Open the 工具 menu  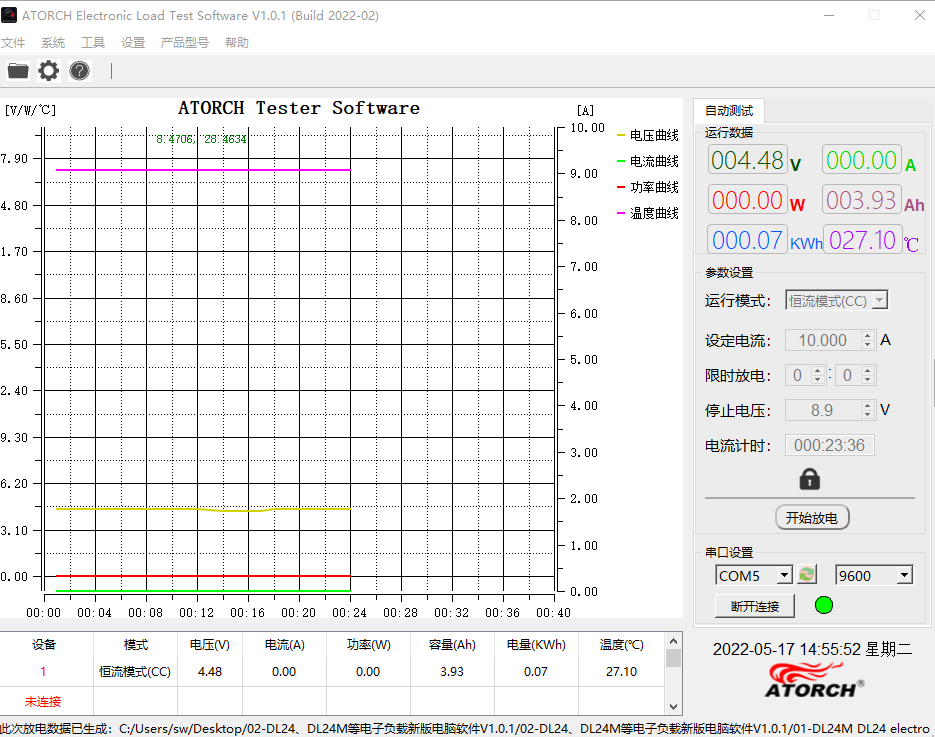click(x=92, y=42)
